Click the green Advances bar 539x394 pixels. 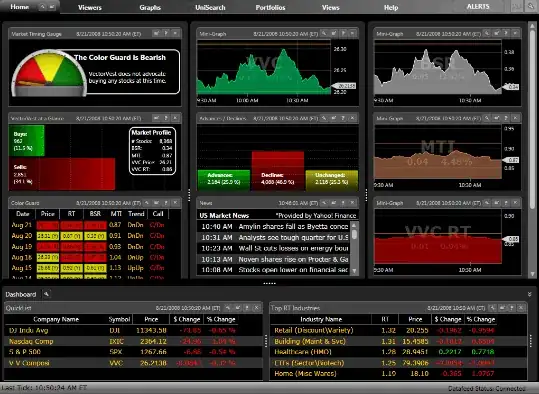[x=224, y=180]
